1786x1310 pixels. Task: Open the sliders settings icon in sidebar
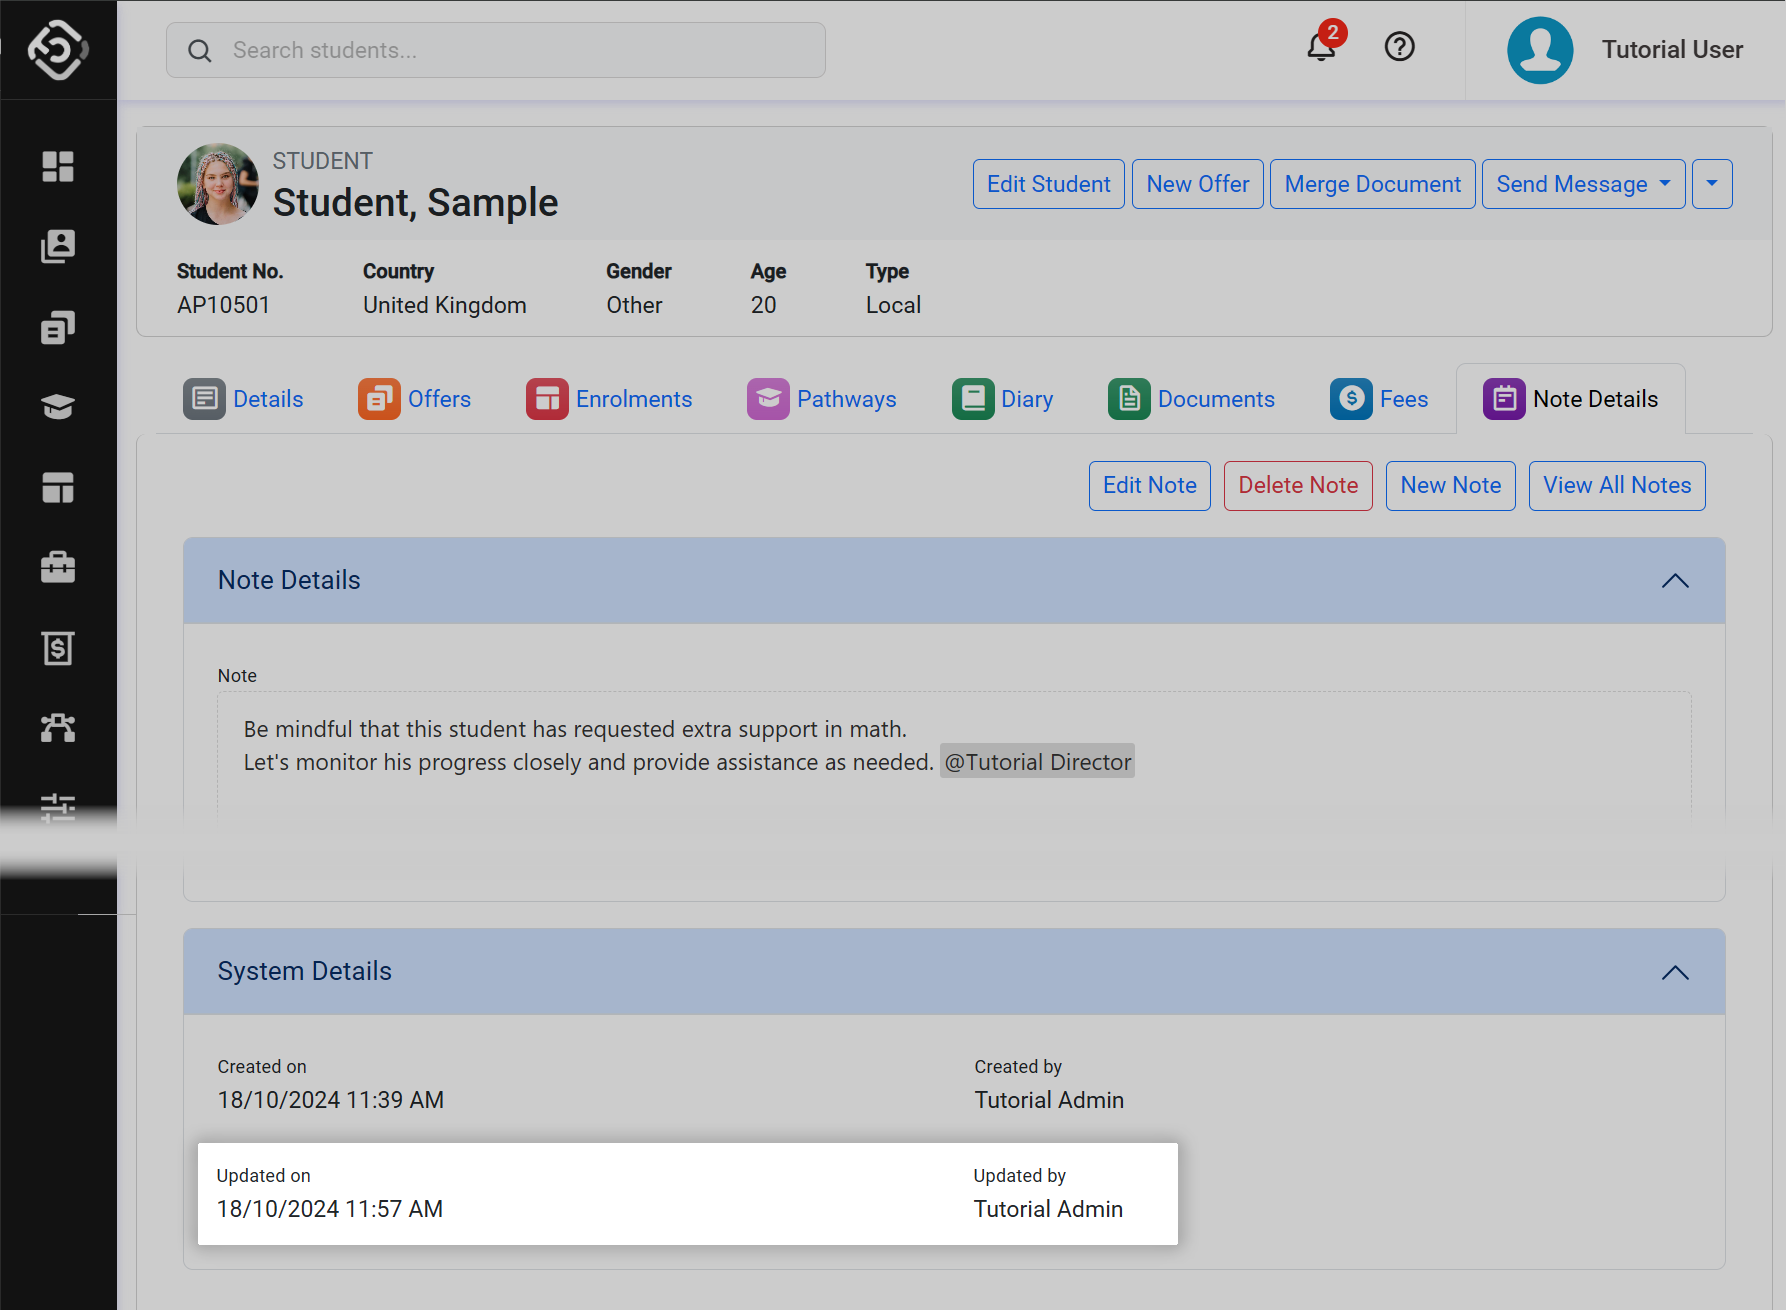(x=58, y=807)
